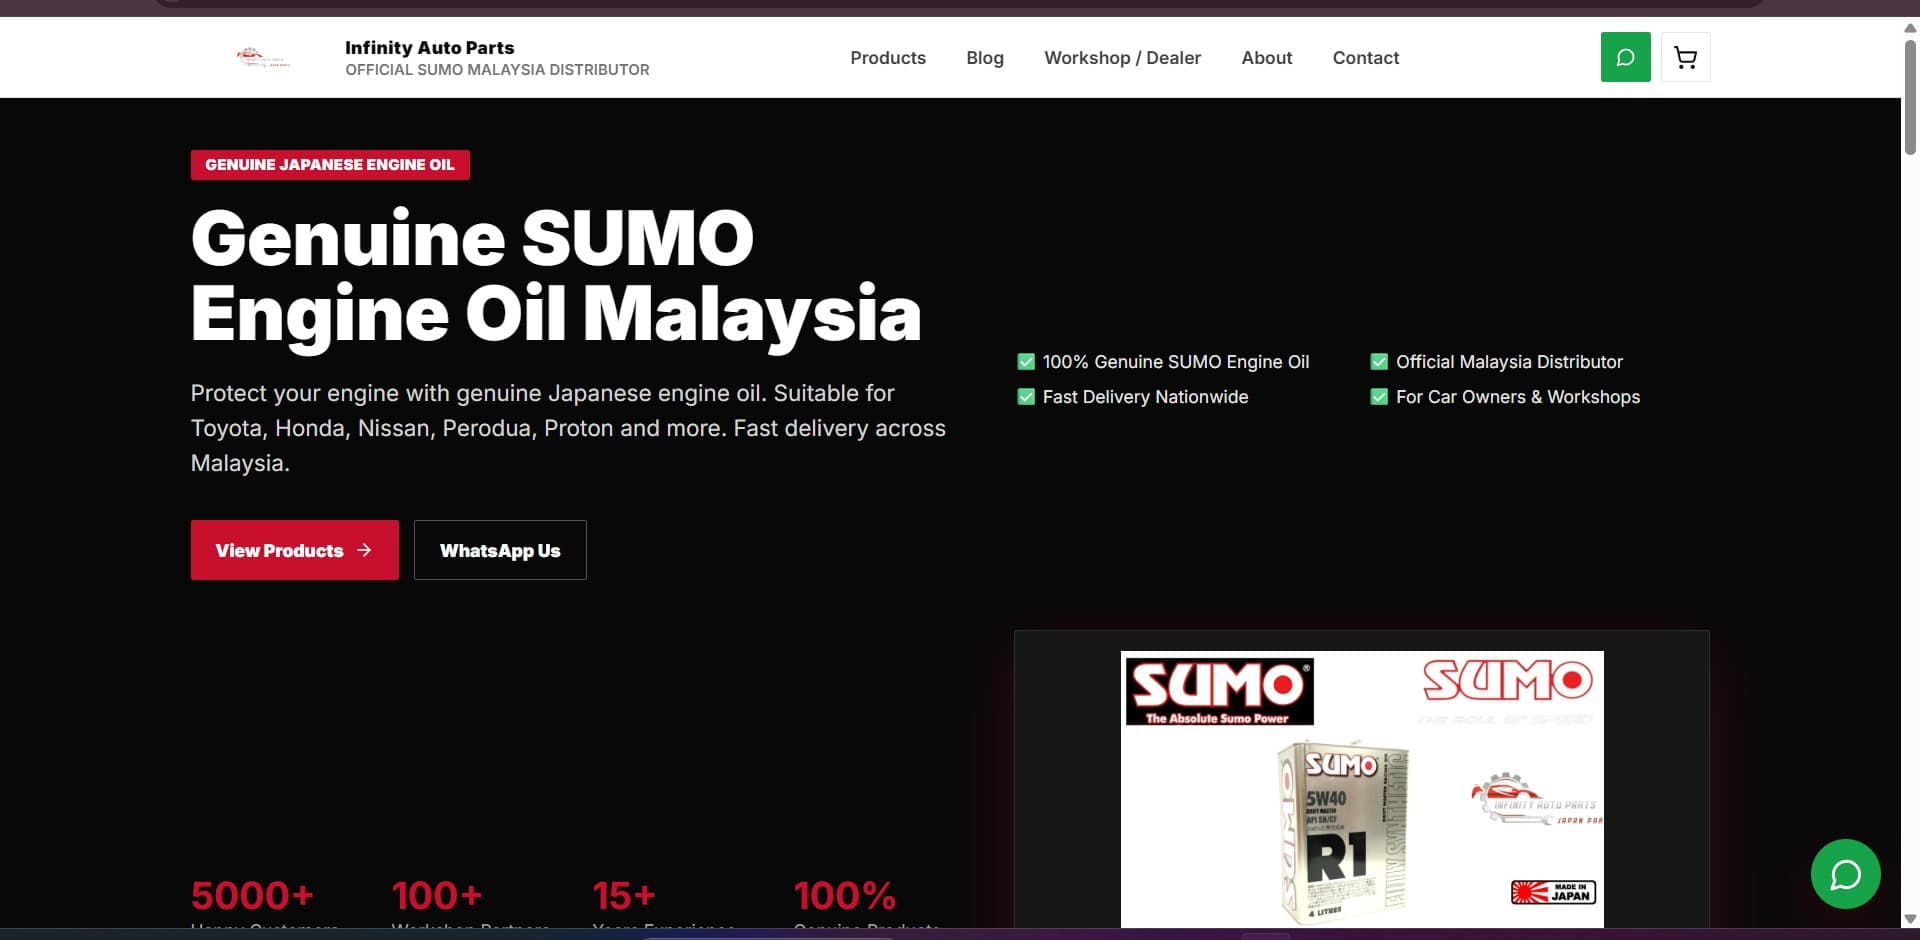The width and height of the screenshot is (1920, 940).
Task: Open Workshop / Dealer navigation link
Action: coord(1122,58)
